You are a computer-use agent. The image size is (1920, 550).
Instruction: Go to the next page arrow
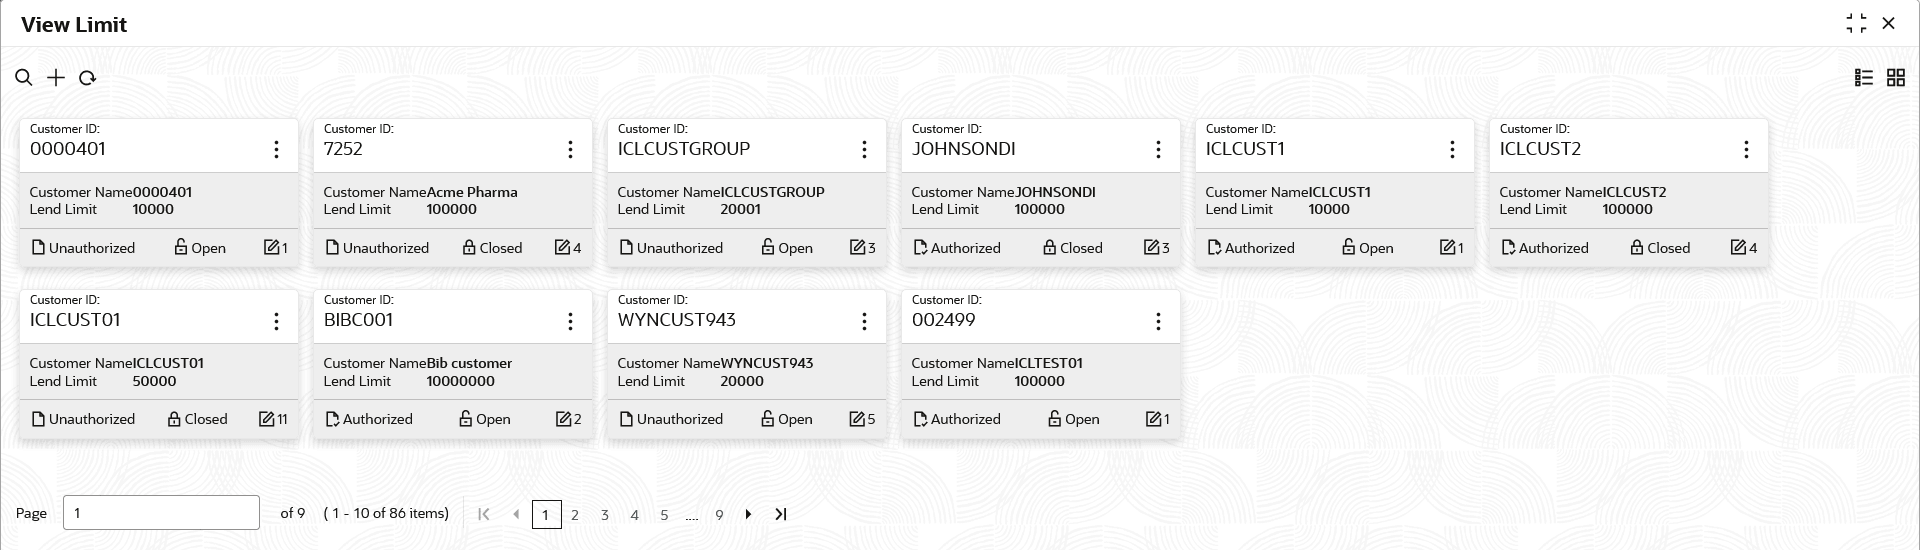[748, 514]
